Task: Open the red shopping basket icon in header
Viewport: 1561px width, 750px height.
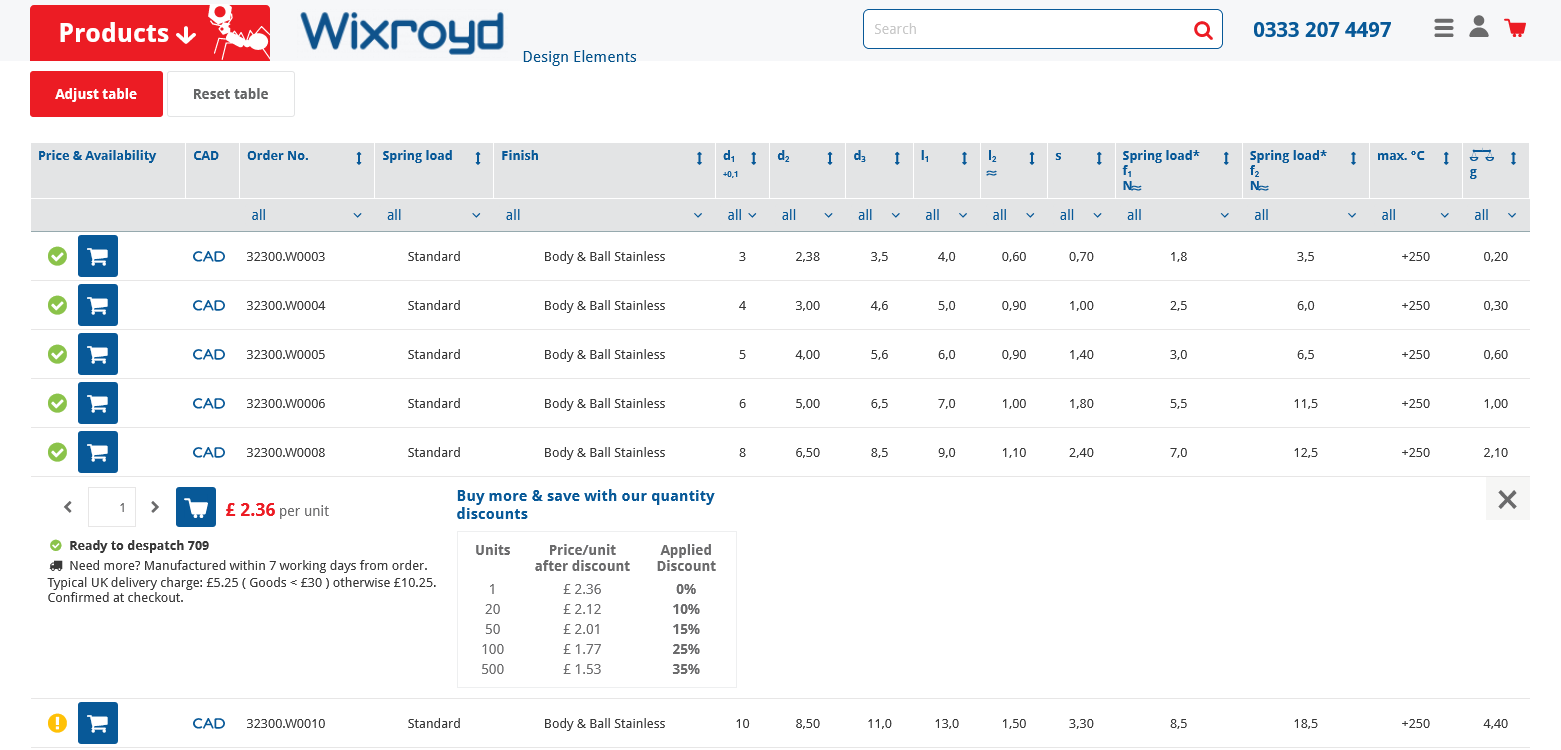Action: tap(1515, 28)
